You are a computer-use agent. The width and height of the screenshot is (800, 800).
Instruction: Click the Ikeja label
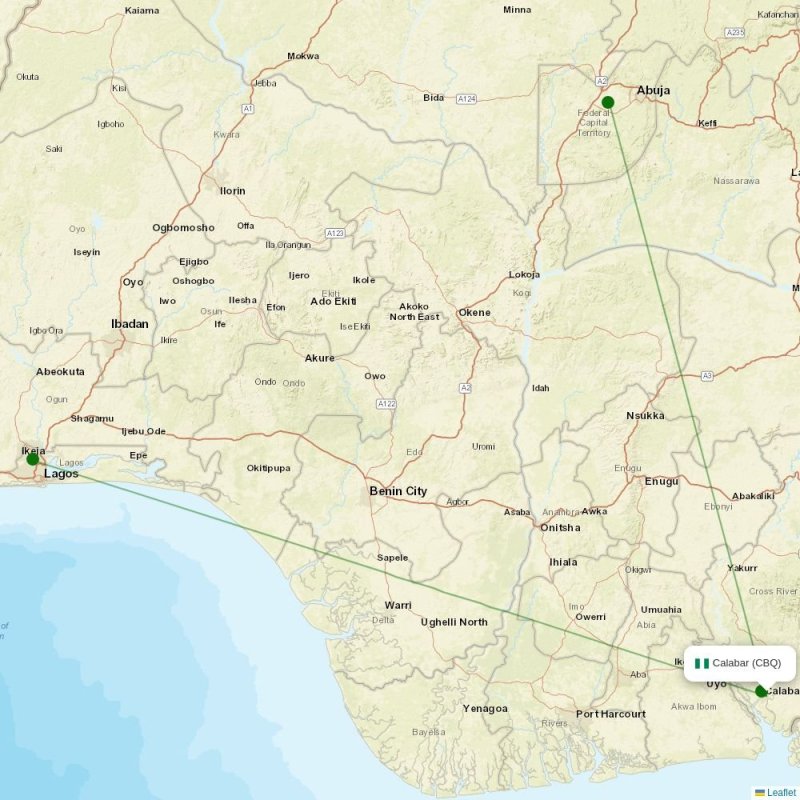coord(33,451)
